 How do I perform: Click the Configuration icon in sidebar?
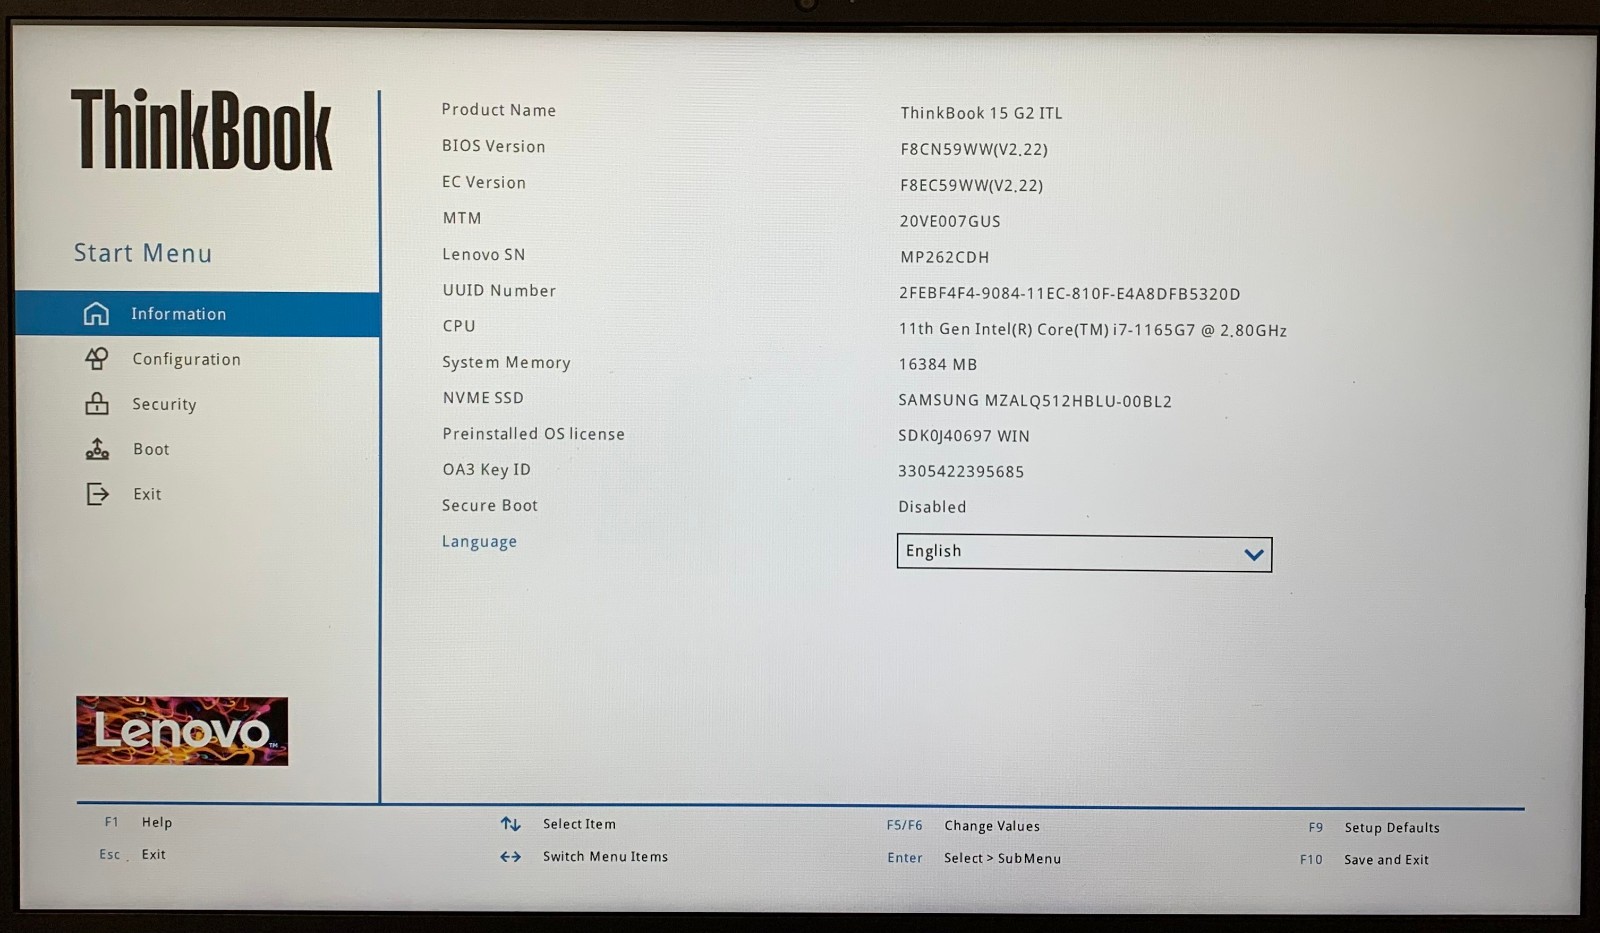click(97, 358)
